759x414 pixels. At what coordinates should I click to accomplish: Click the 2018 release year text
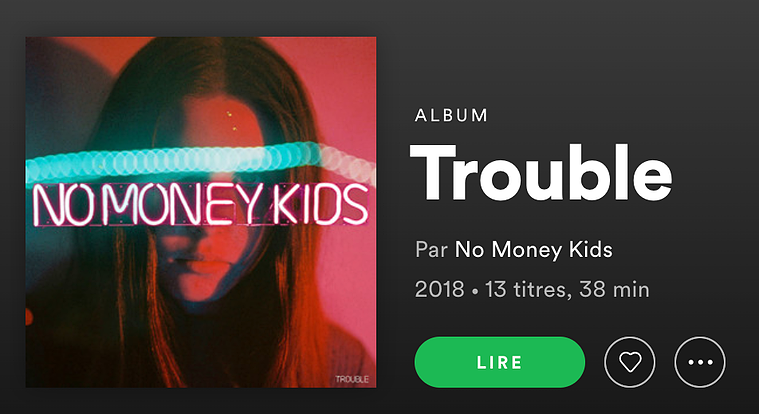(440, 290)
